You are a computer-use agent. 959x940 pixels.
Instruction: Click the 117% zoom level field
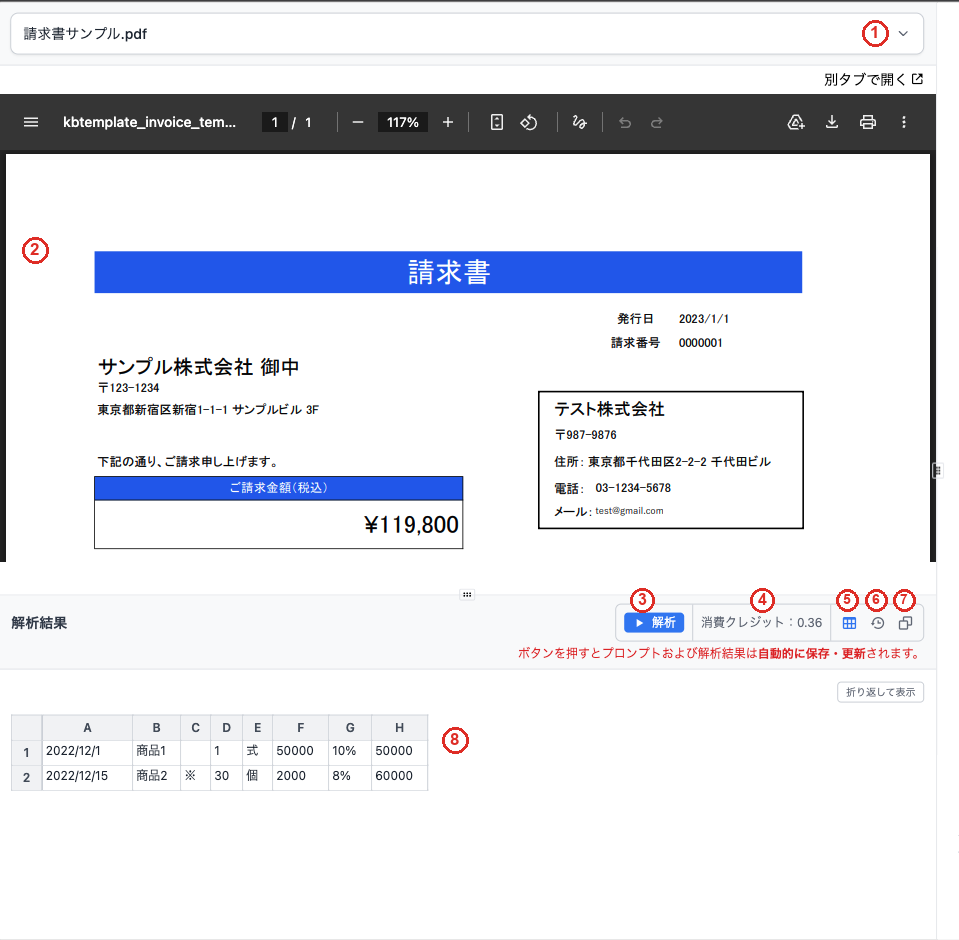[402, 122]
